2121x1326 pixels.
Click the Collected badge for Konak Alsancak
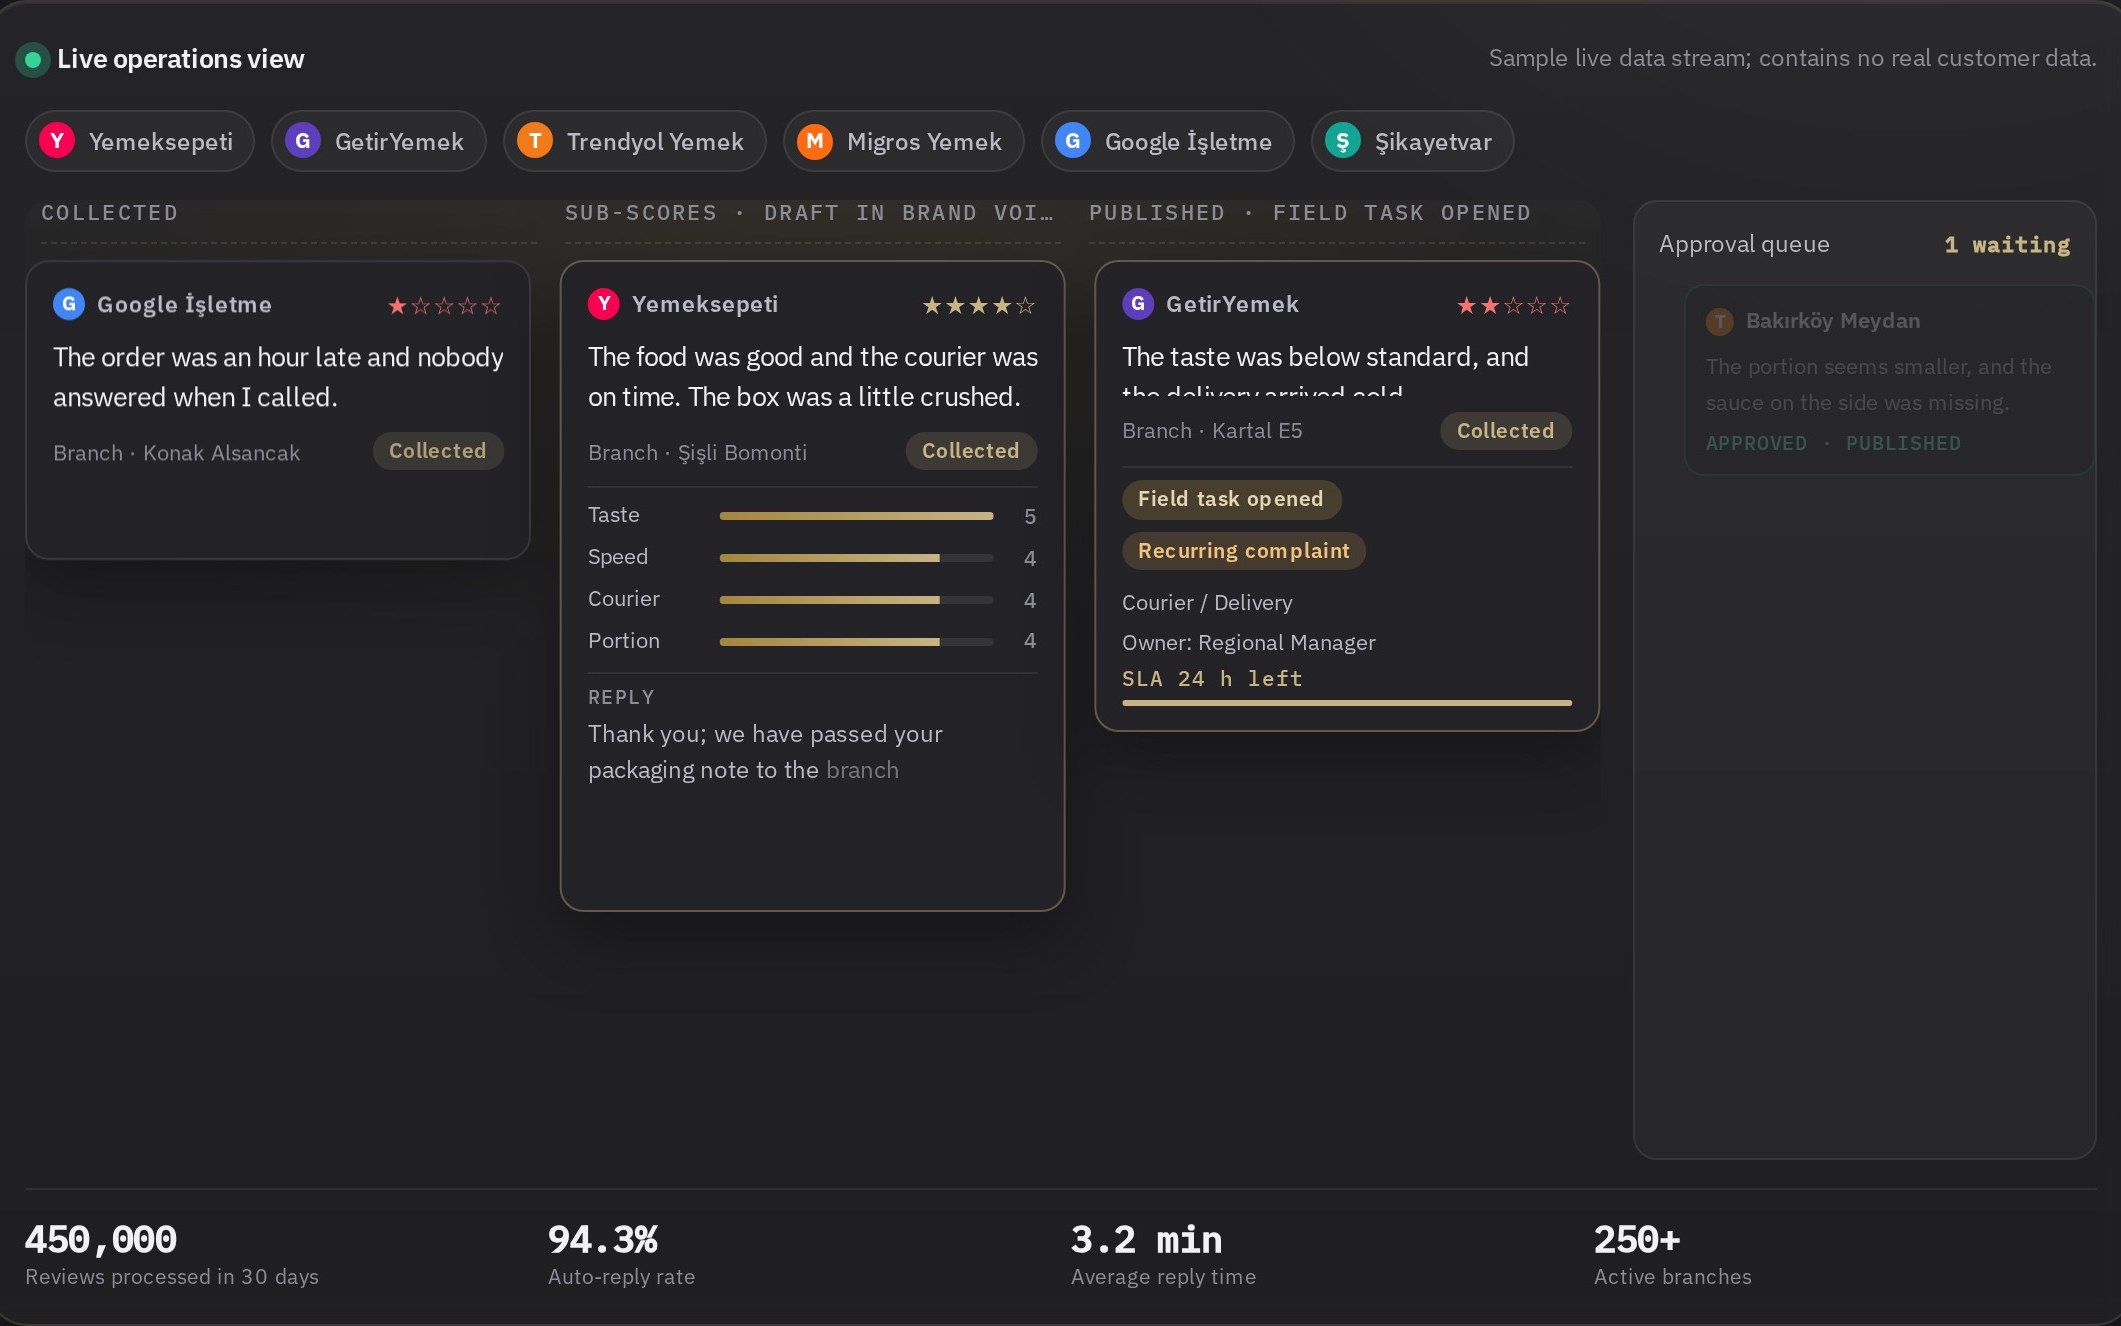pyautogui.click(x=438, y=451)
